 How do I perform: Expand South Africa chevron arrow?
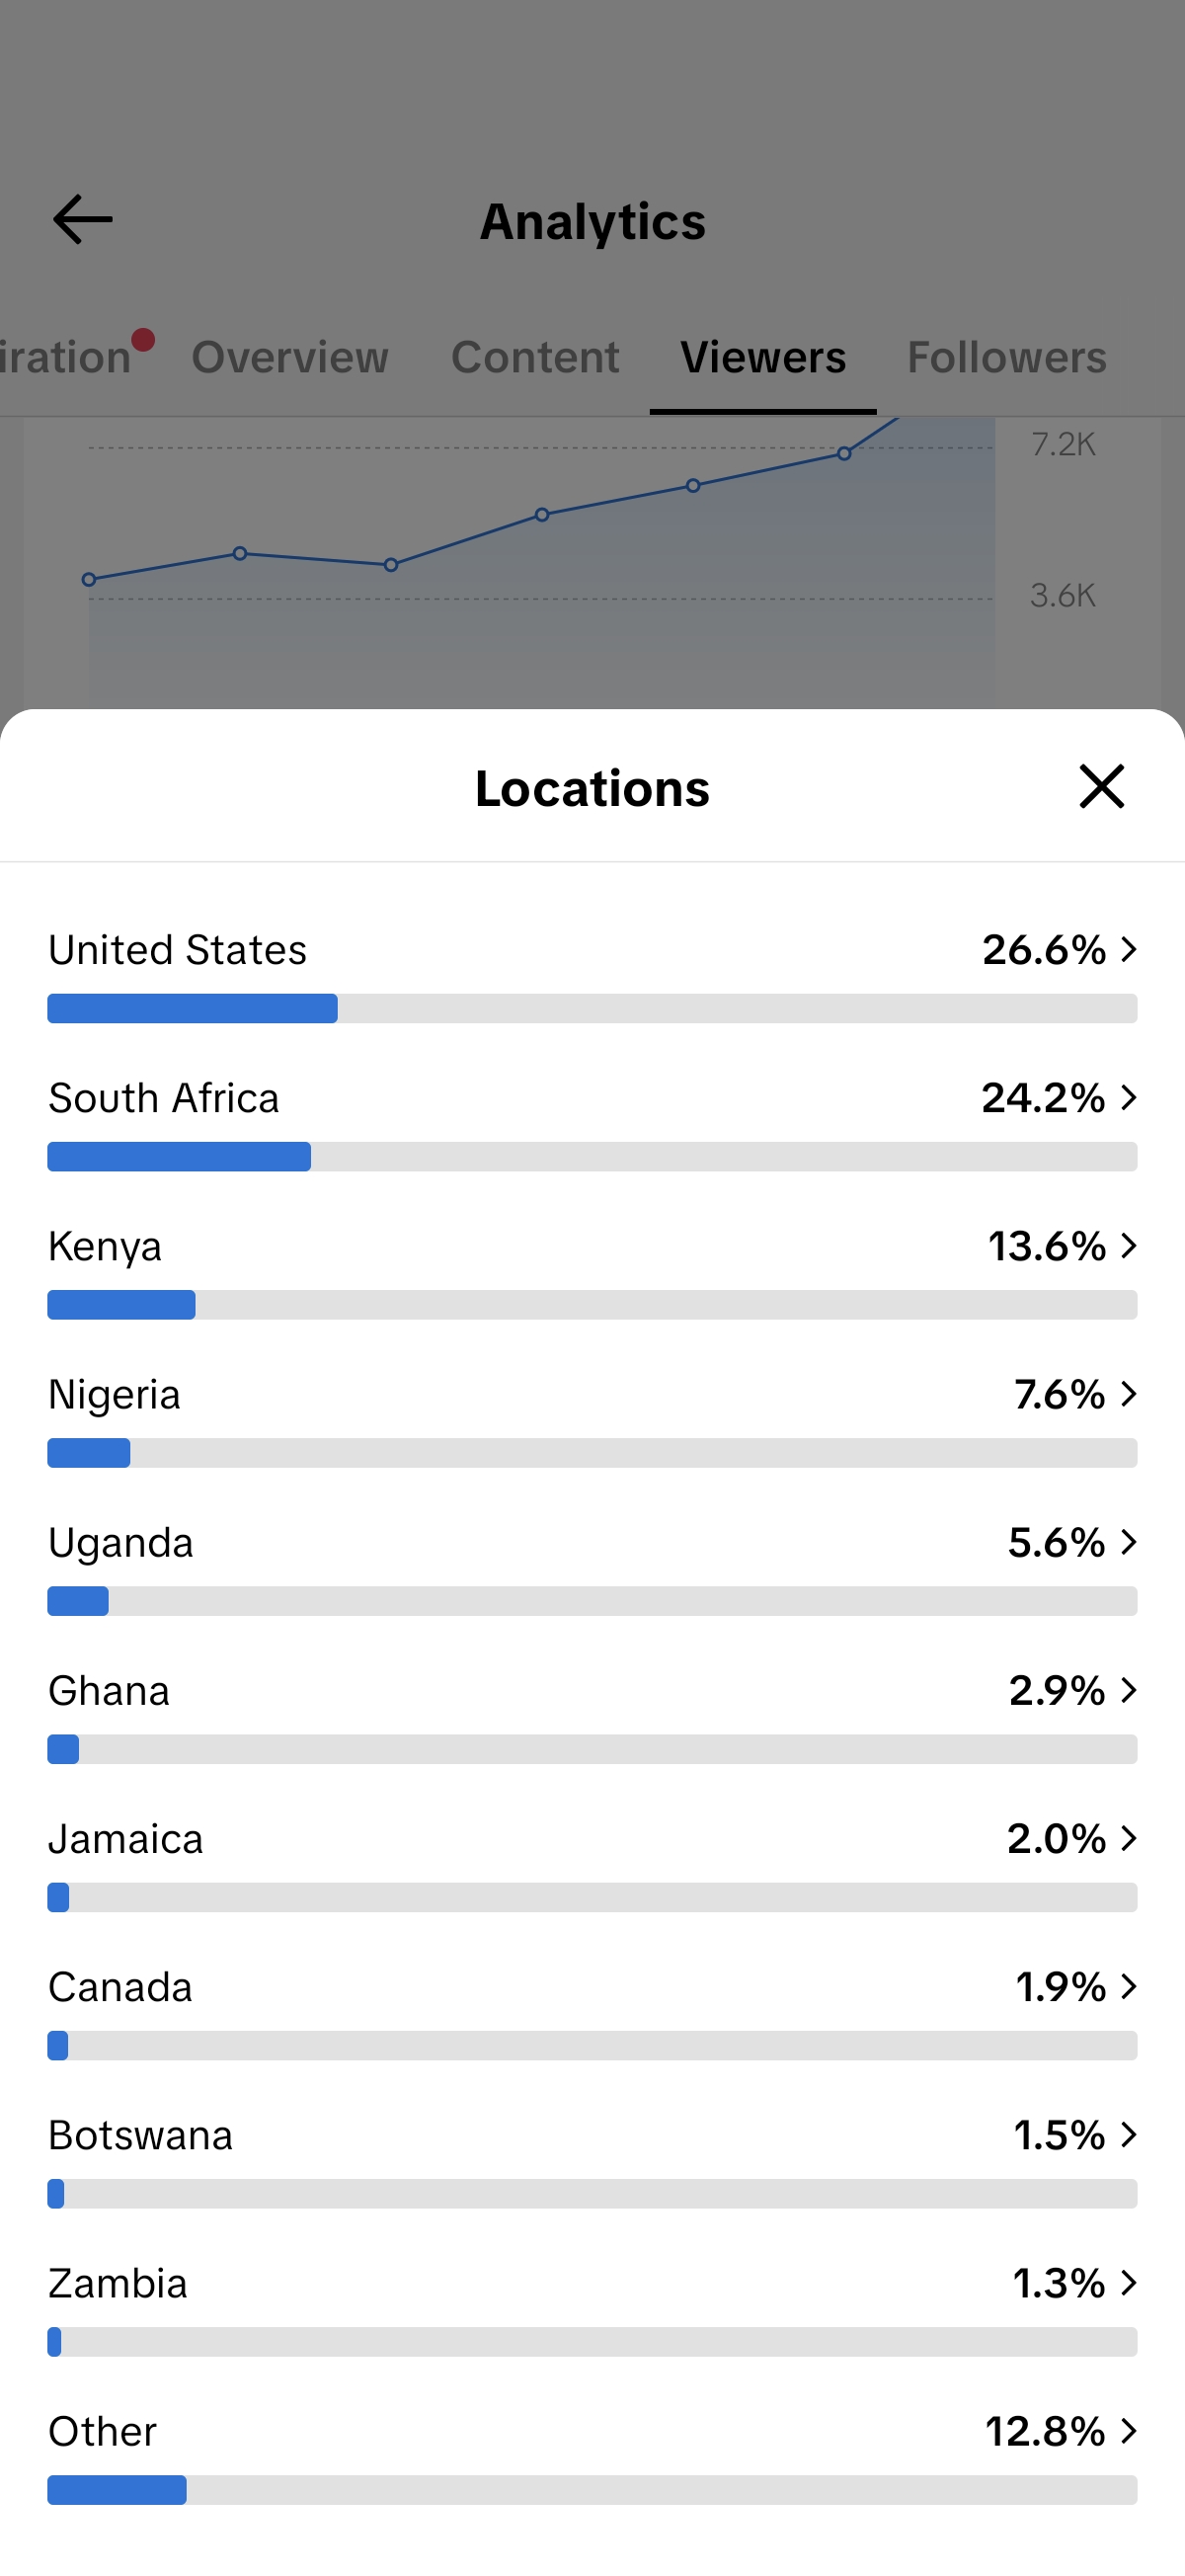click(x=1129, y=1097)
